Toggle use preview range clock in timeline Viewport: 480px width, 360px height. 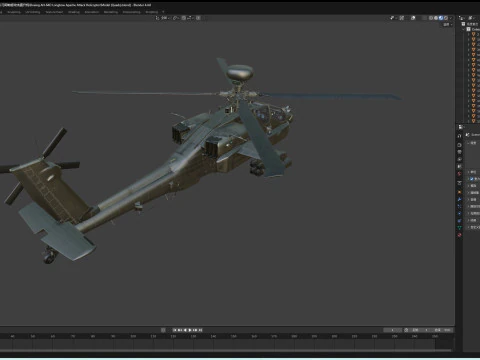click(x=406, y=330)
